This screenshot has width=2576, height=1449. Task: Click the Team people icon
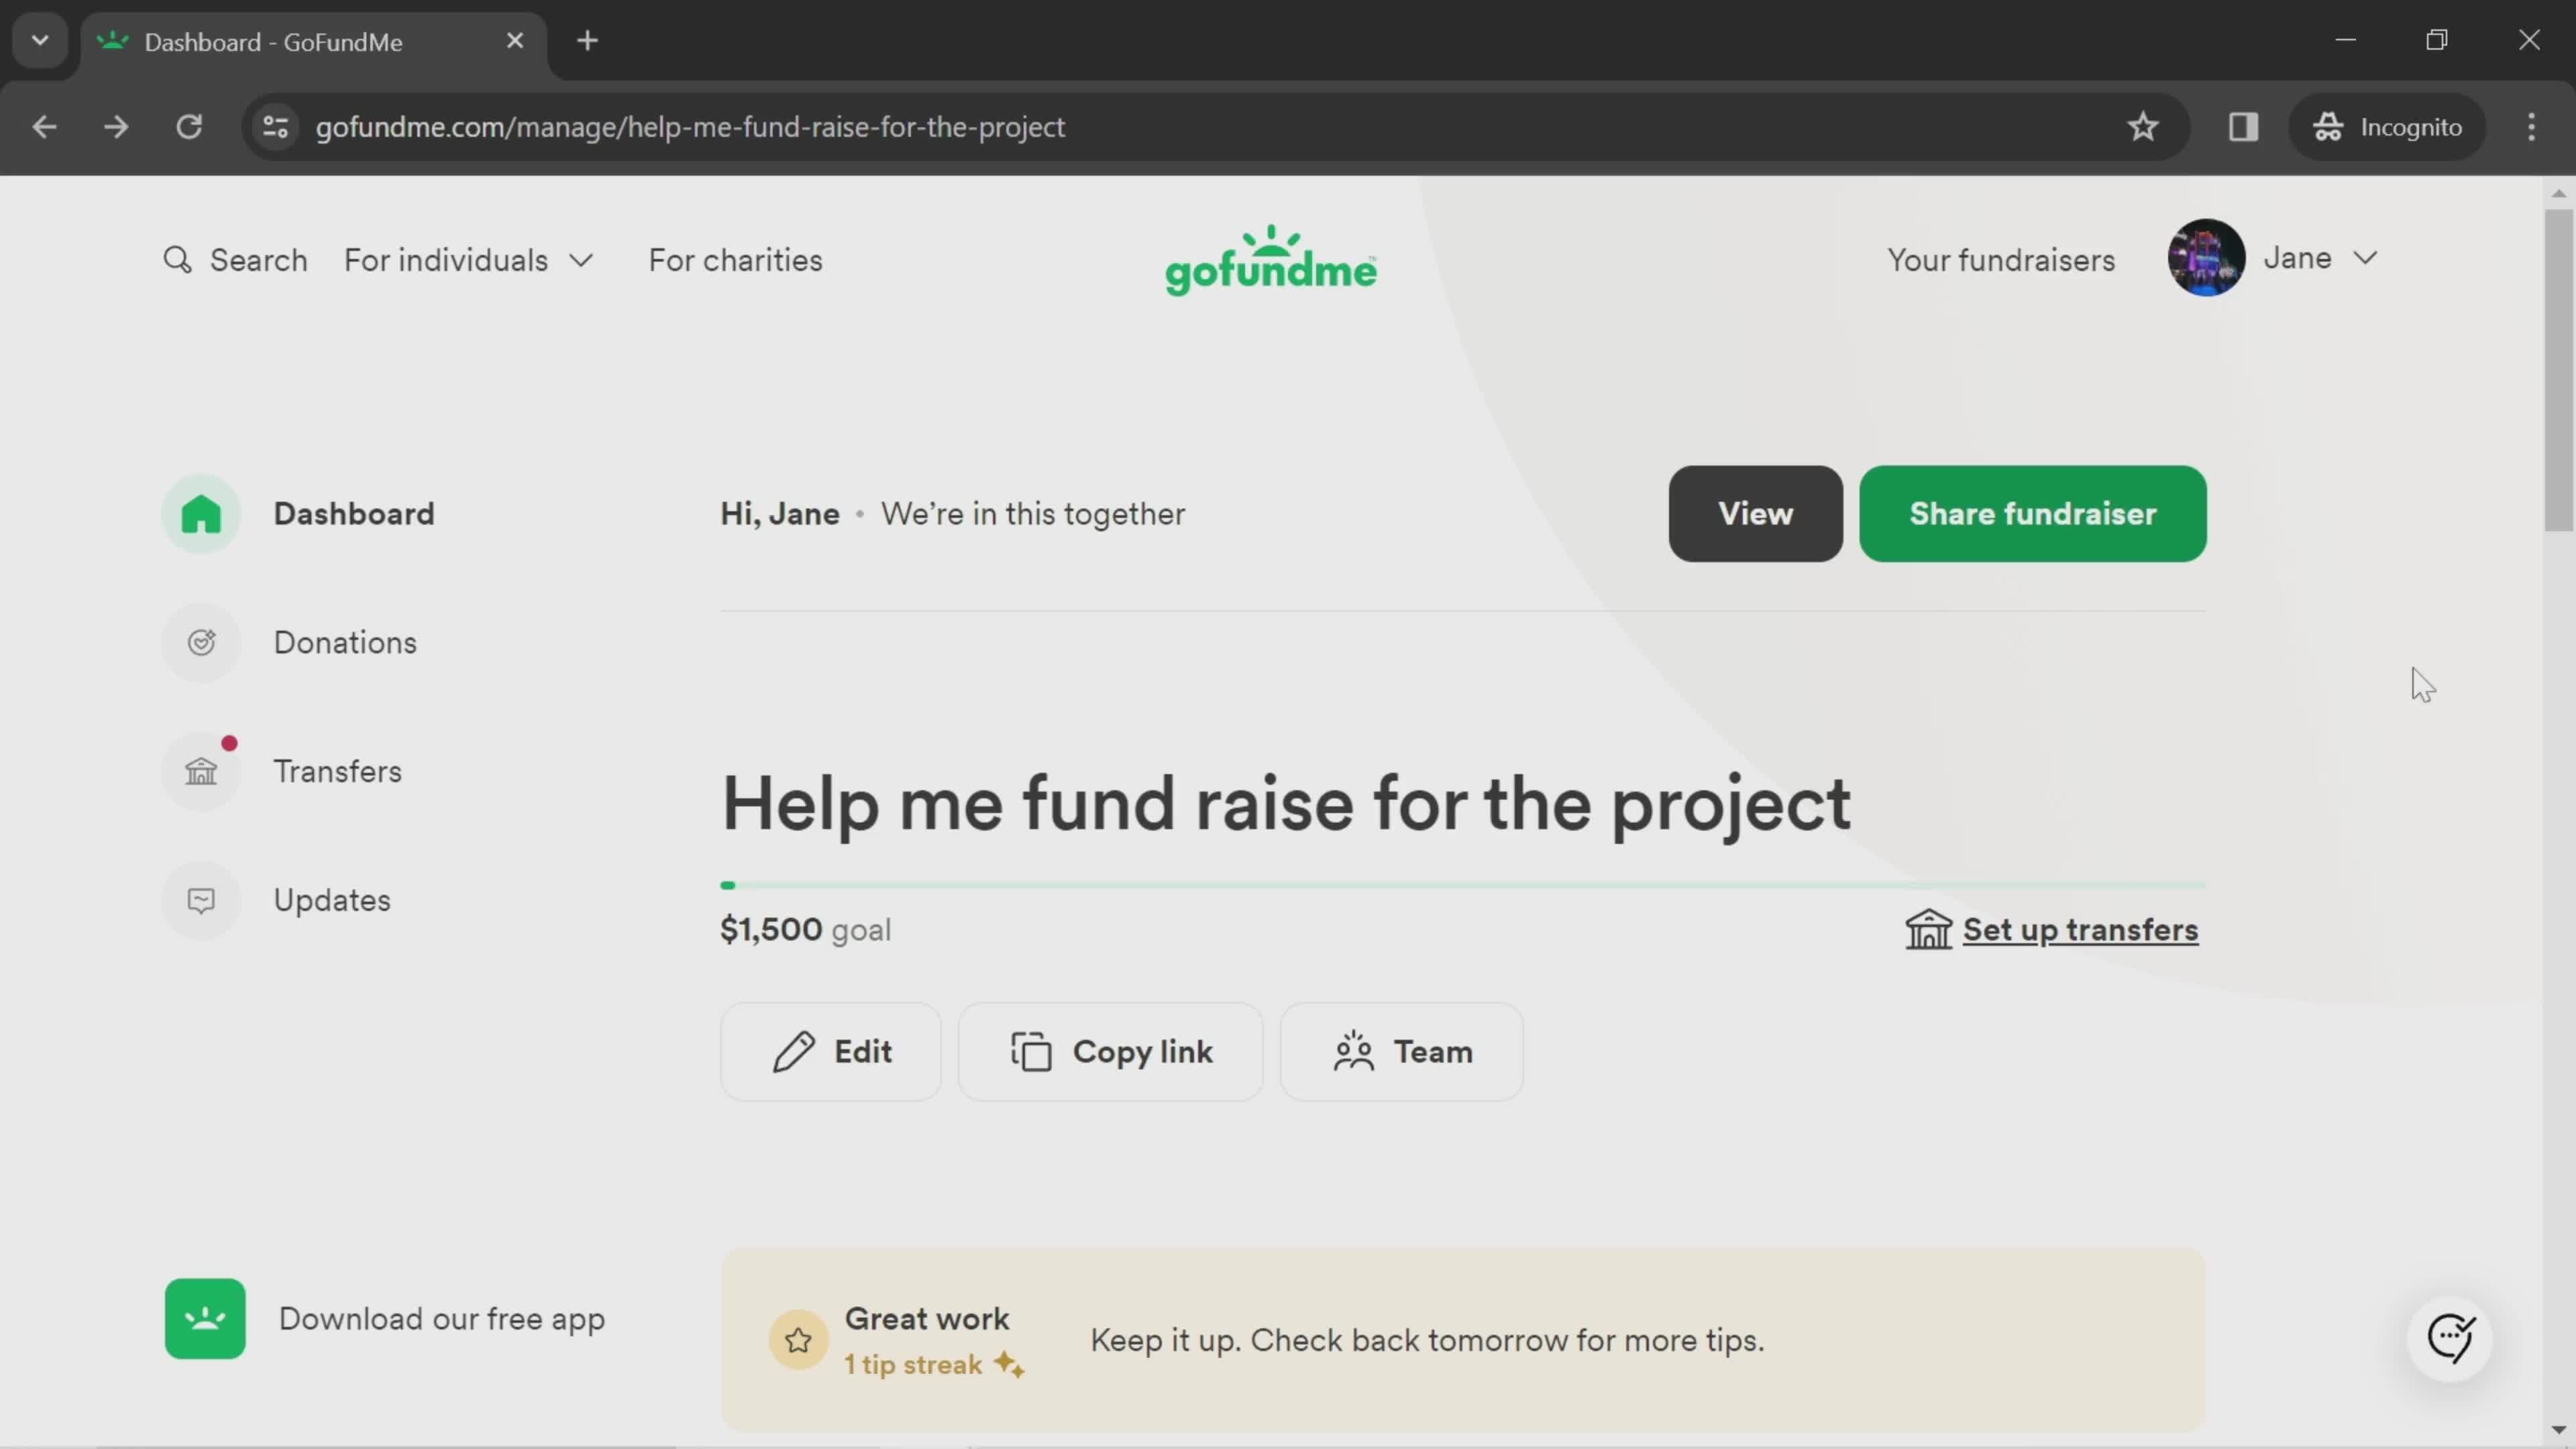click(1355, 1051)
